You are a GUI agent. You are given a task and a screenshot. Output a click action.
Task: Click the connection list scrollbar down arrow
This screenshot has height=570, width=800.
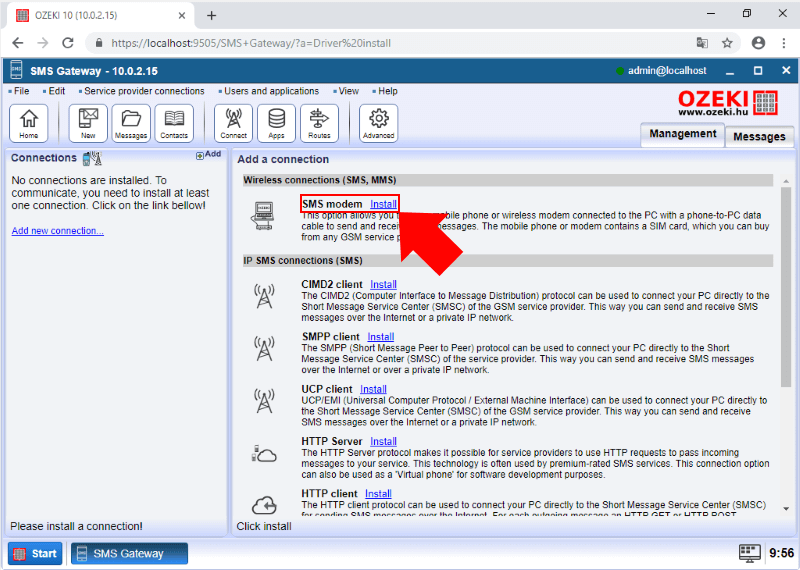[x=786, y=509]
